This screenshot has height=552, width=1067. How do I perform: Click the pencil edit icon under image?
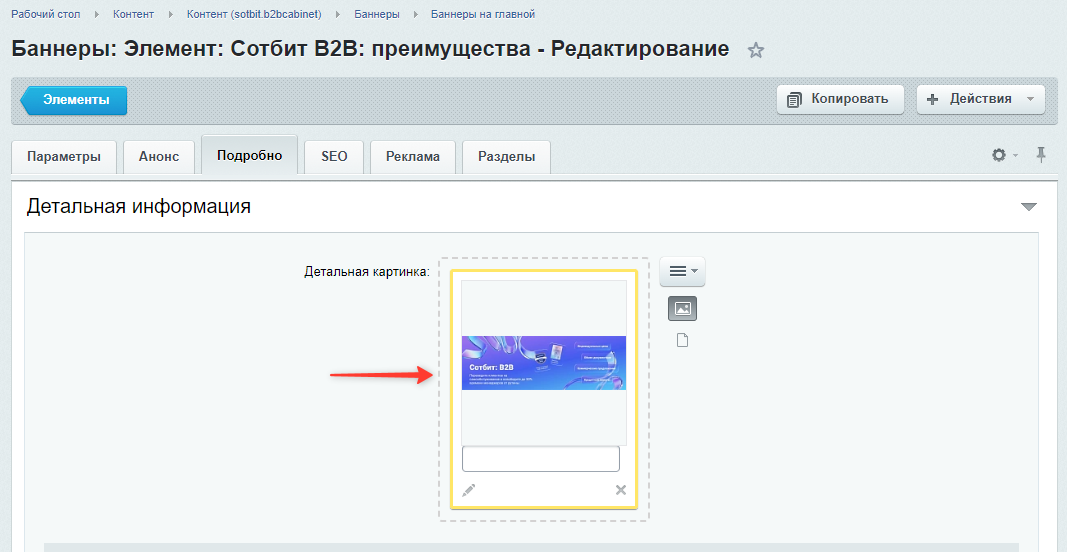click(468, 490)
